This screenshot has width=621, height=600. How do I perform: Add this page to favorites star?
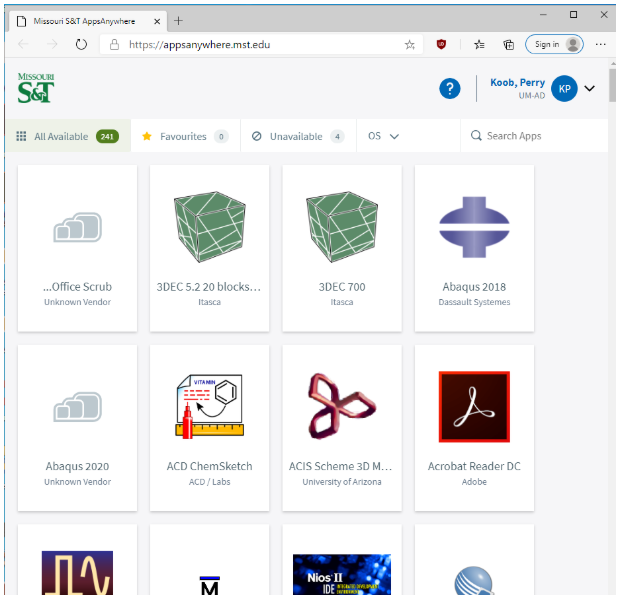click(410, 44)
